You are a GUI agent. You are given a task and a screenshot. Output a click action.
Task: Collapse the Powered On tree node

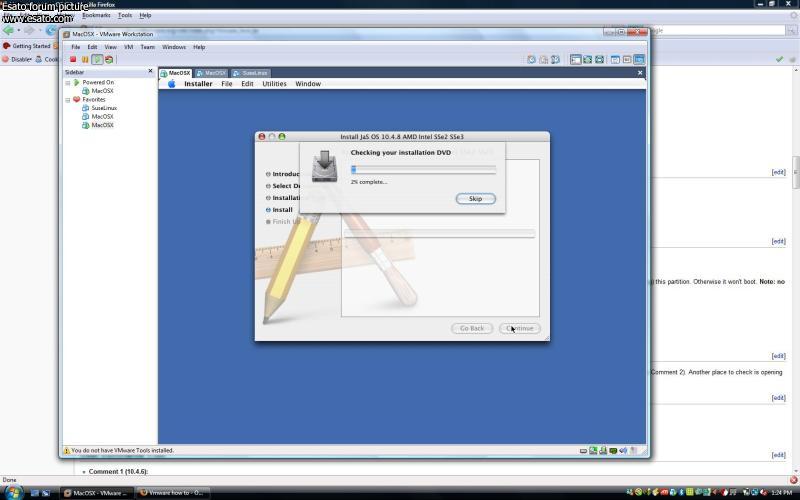tap(67, 83)
